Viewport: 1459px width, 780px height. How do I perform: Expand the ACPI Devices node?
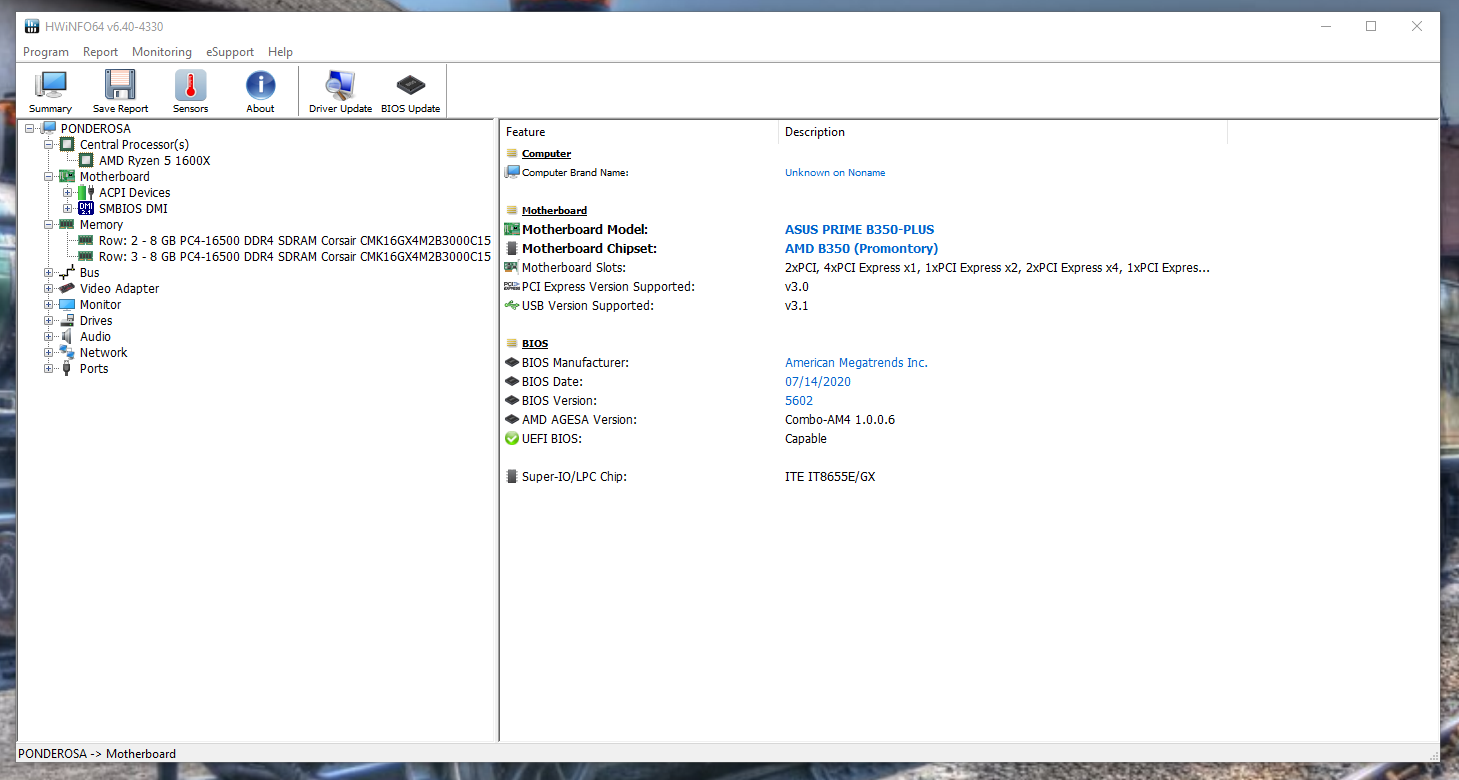coord(68,193)
